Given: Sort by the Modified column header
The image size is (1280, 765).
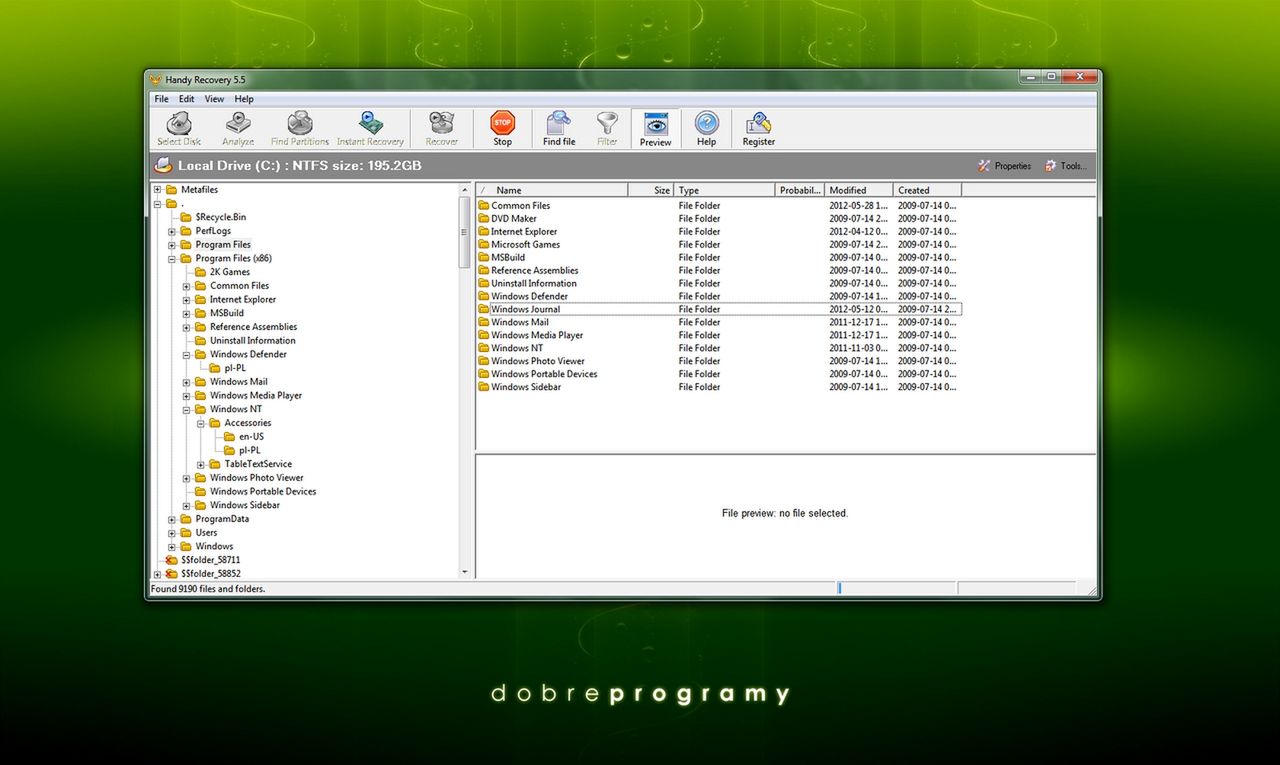Looking at the screenshot, I should click(x=859, y=190).
